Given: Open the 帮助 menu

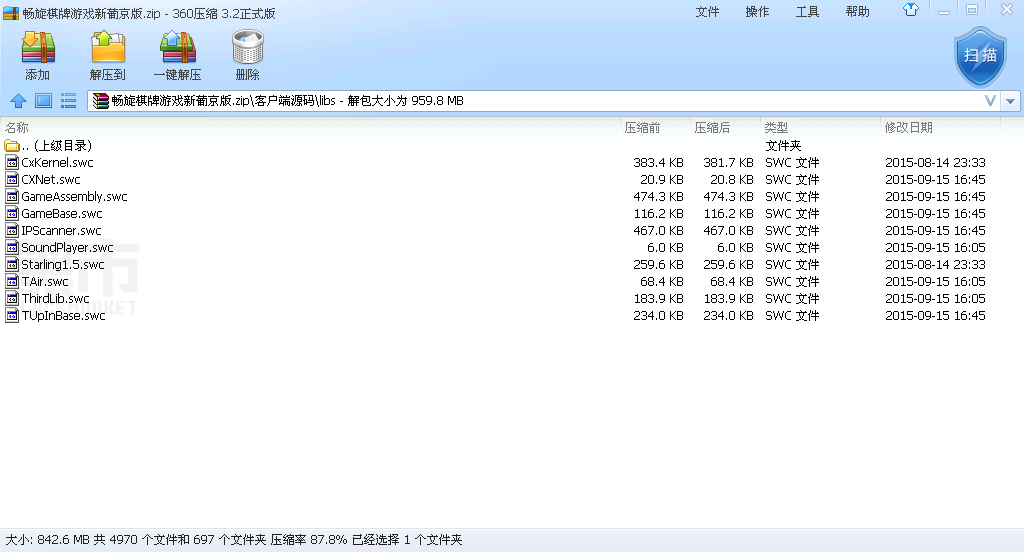Looking at the screenshot, I should coord(857,12).
